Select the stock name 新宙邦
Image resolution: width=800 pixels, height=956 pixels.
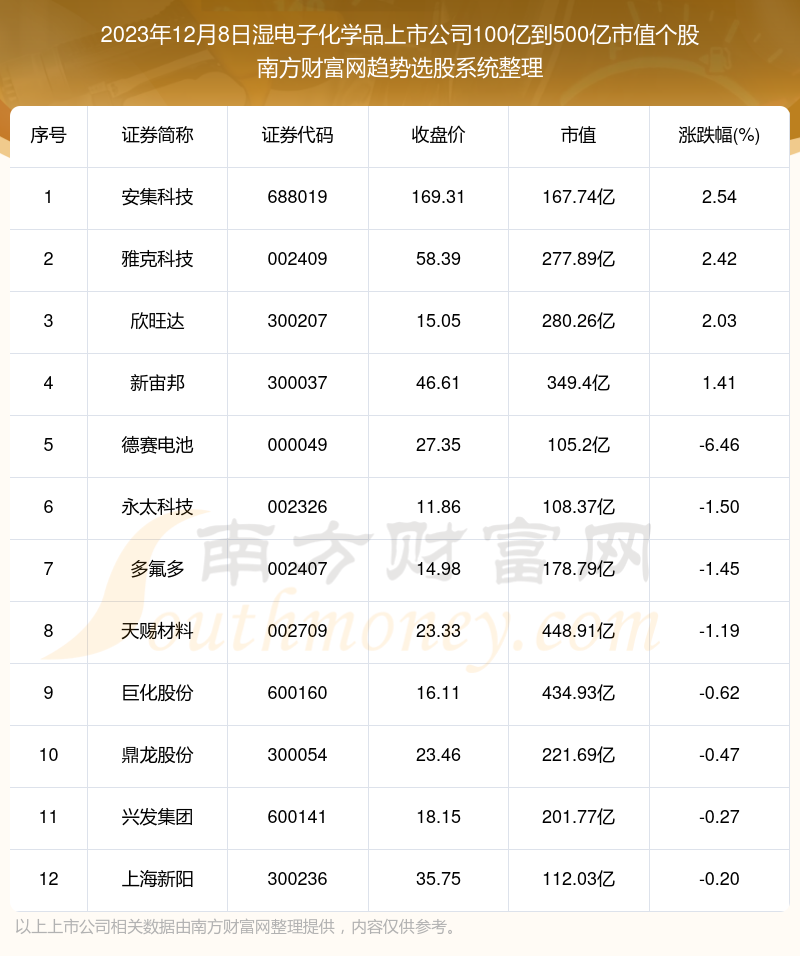[x=157, y=383]
